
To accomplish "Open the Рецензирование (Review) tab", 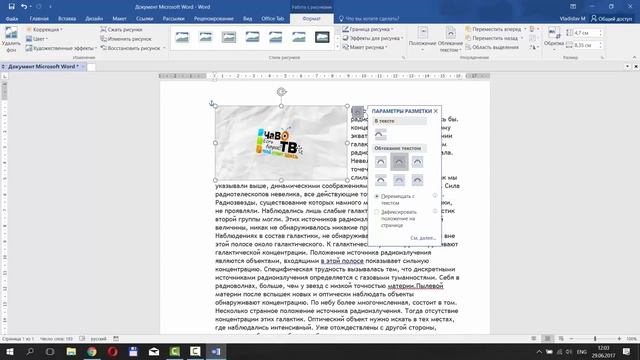I will 213,19.
